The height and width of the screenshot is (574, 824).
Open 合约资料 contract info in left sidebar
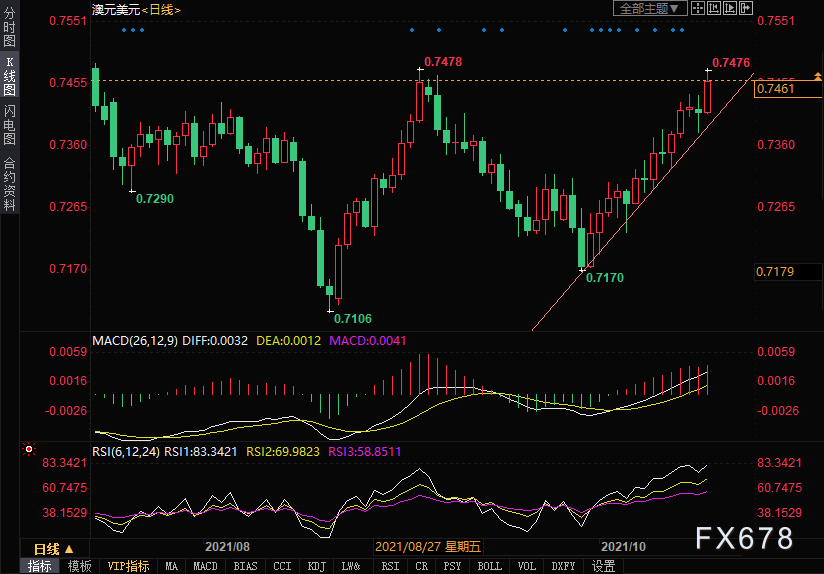pos(9,183)
